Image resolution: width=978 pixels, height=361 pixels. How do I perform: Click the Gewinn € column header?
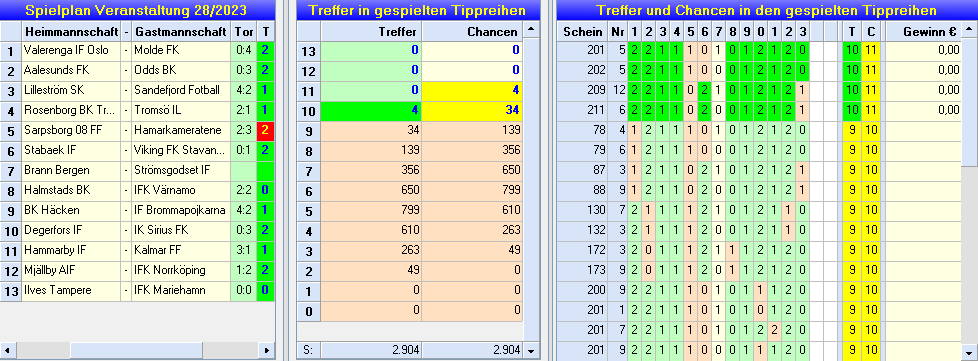tap(923, 32)
